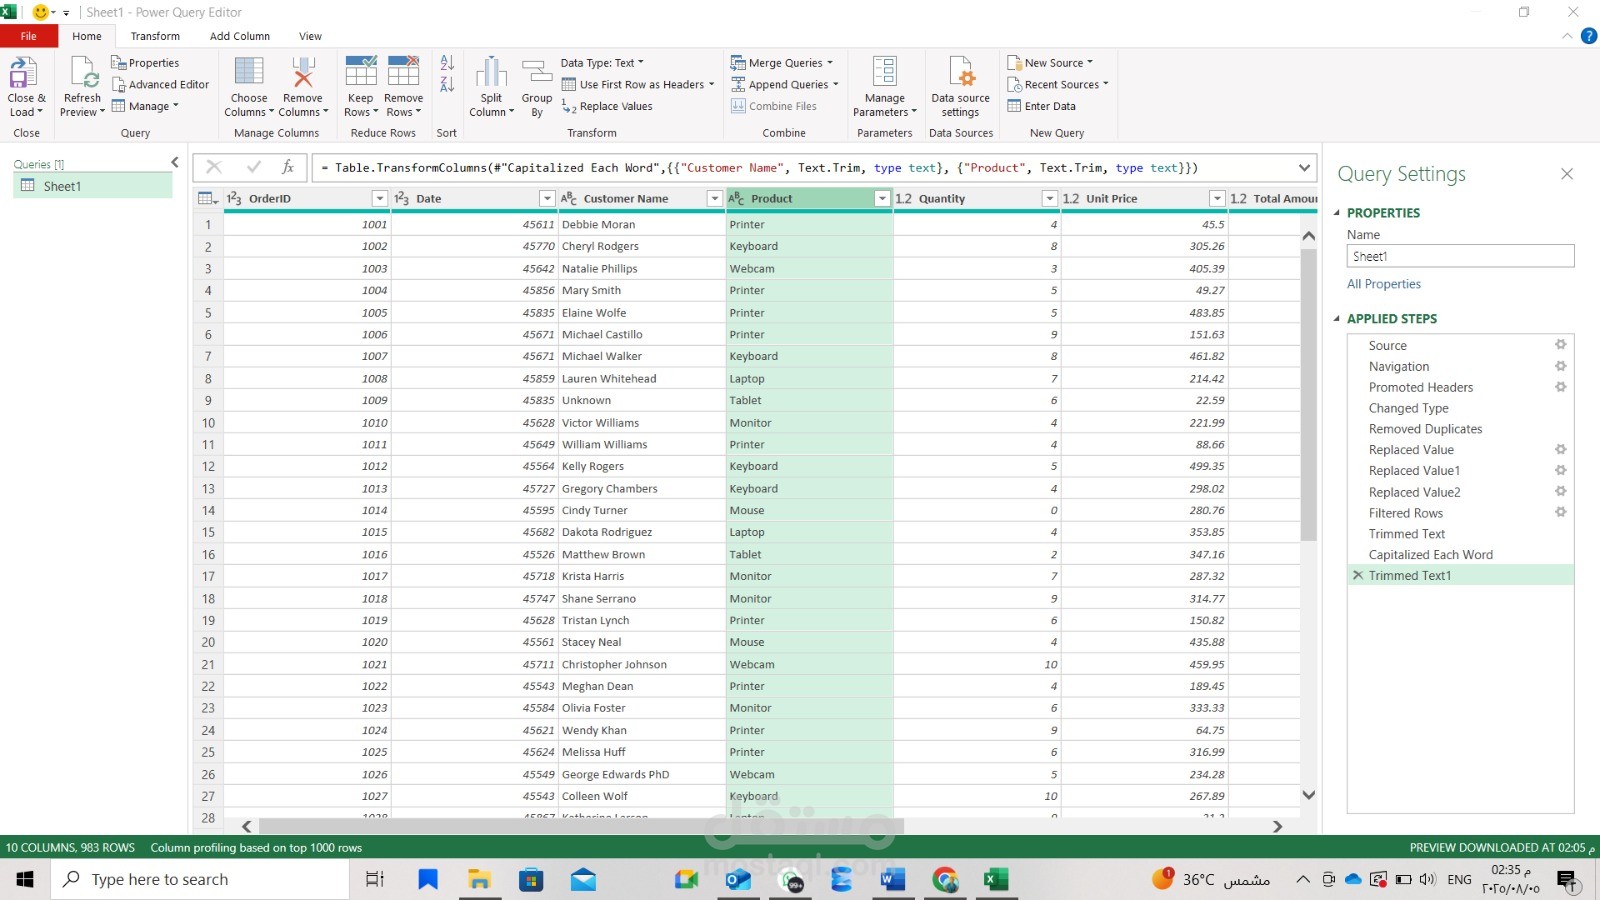Click the Keep Rows icon

(x=361, y=72)
